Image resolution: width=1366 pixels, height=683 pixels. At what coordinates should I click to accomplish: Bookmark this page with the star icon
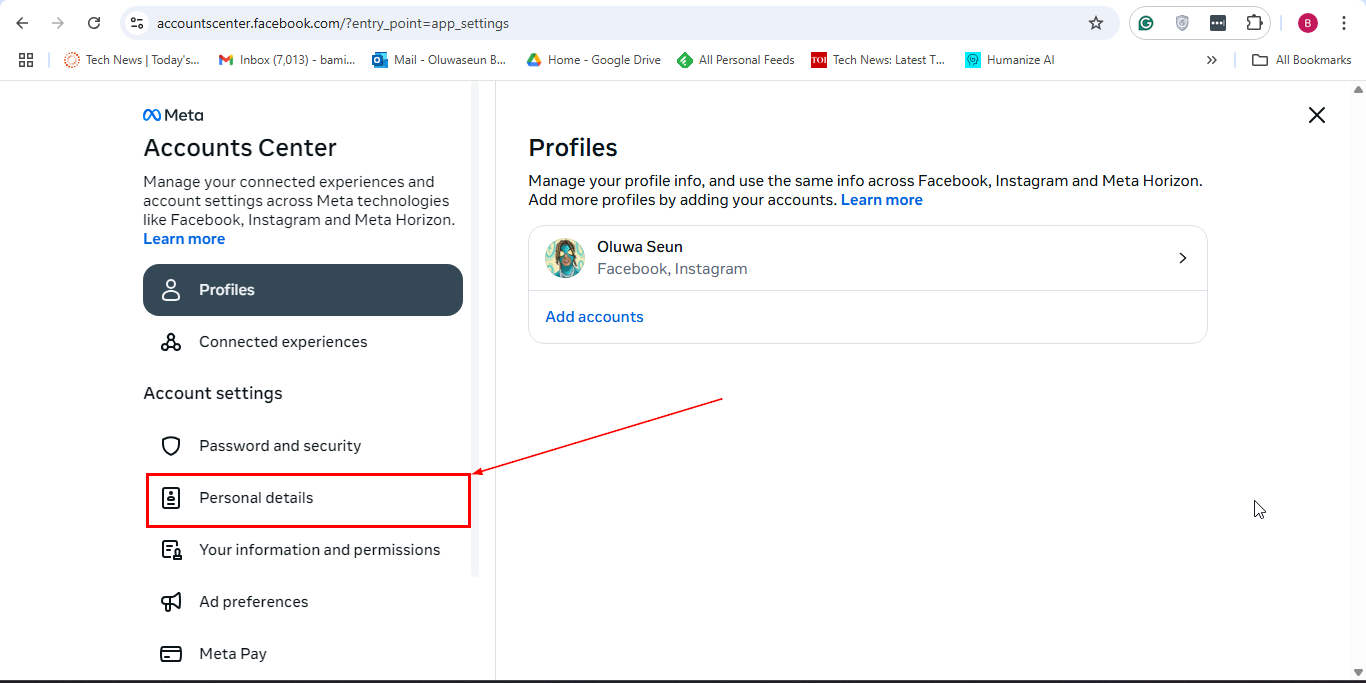(1096, 23)
